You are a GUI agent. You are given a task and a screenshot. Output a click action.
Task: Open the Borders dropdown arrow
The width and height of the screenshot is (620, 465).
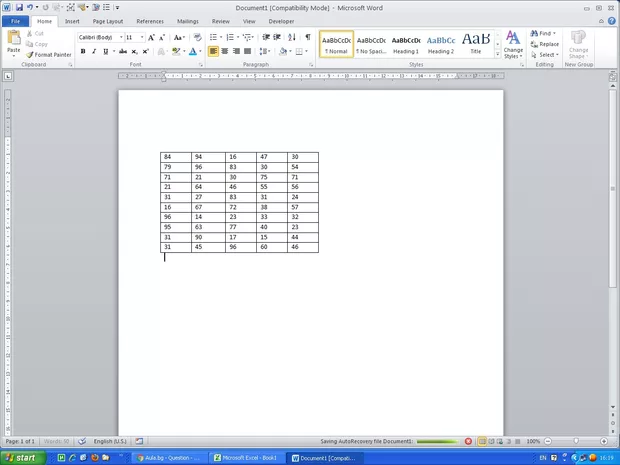tap(306, 51)
